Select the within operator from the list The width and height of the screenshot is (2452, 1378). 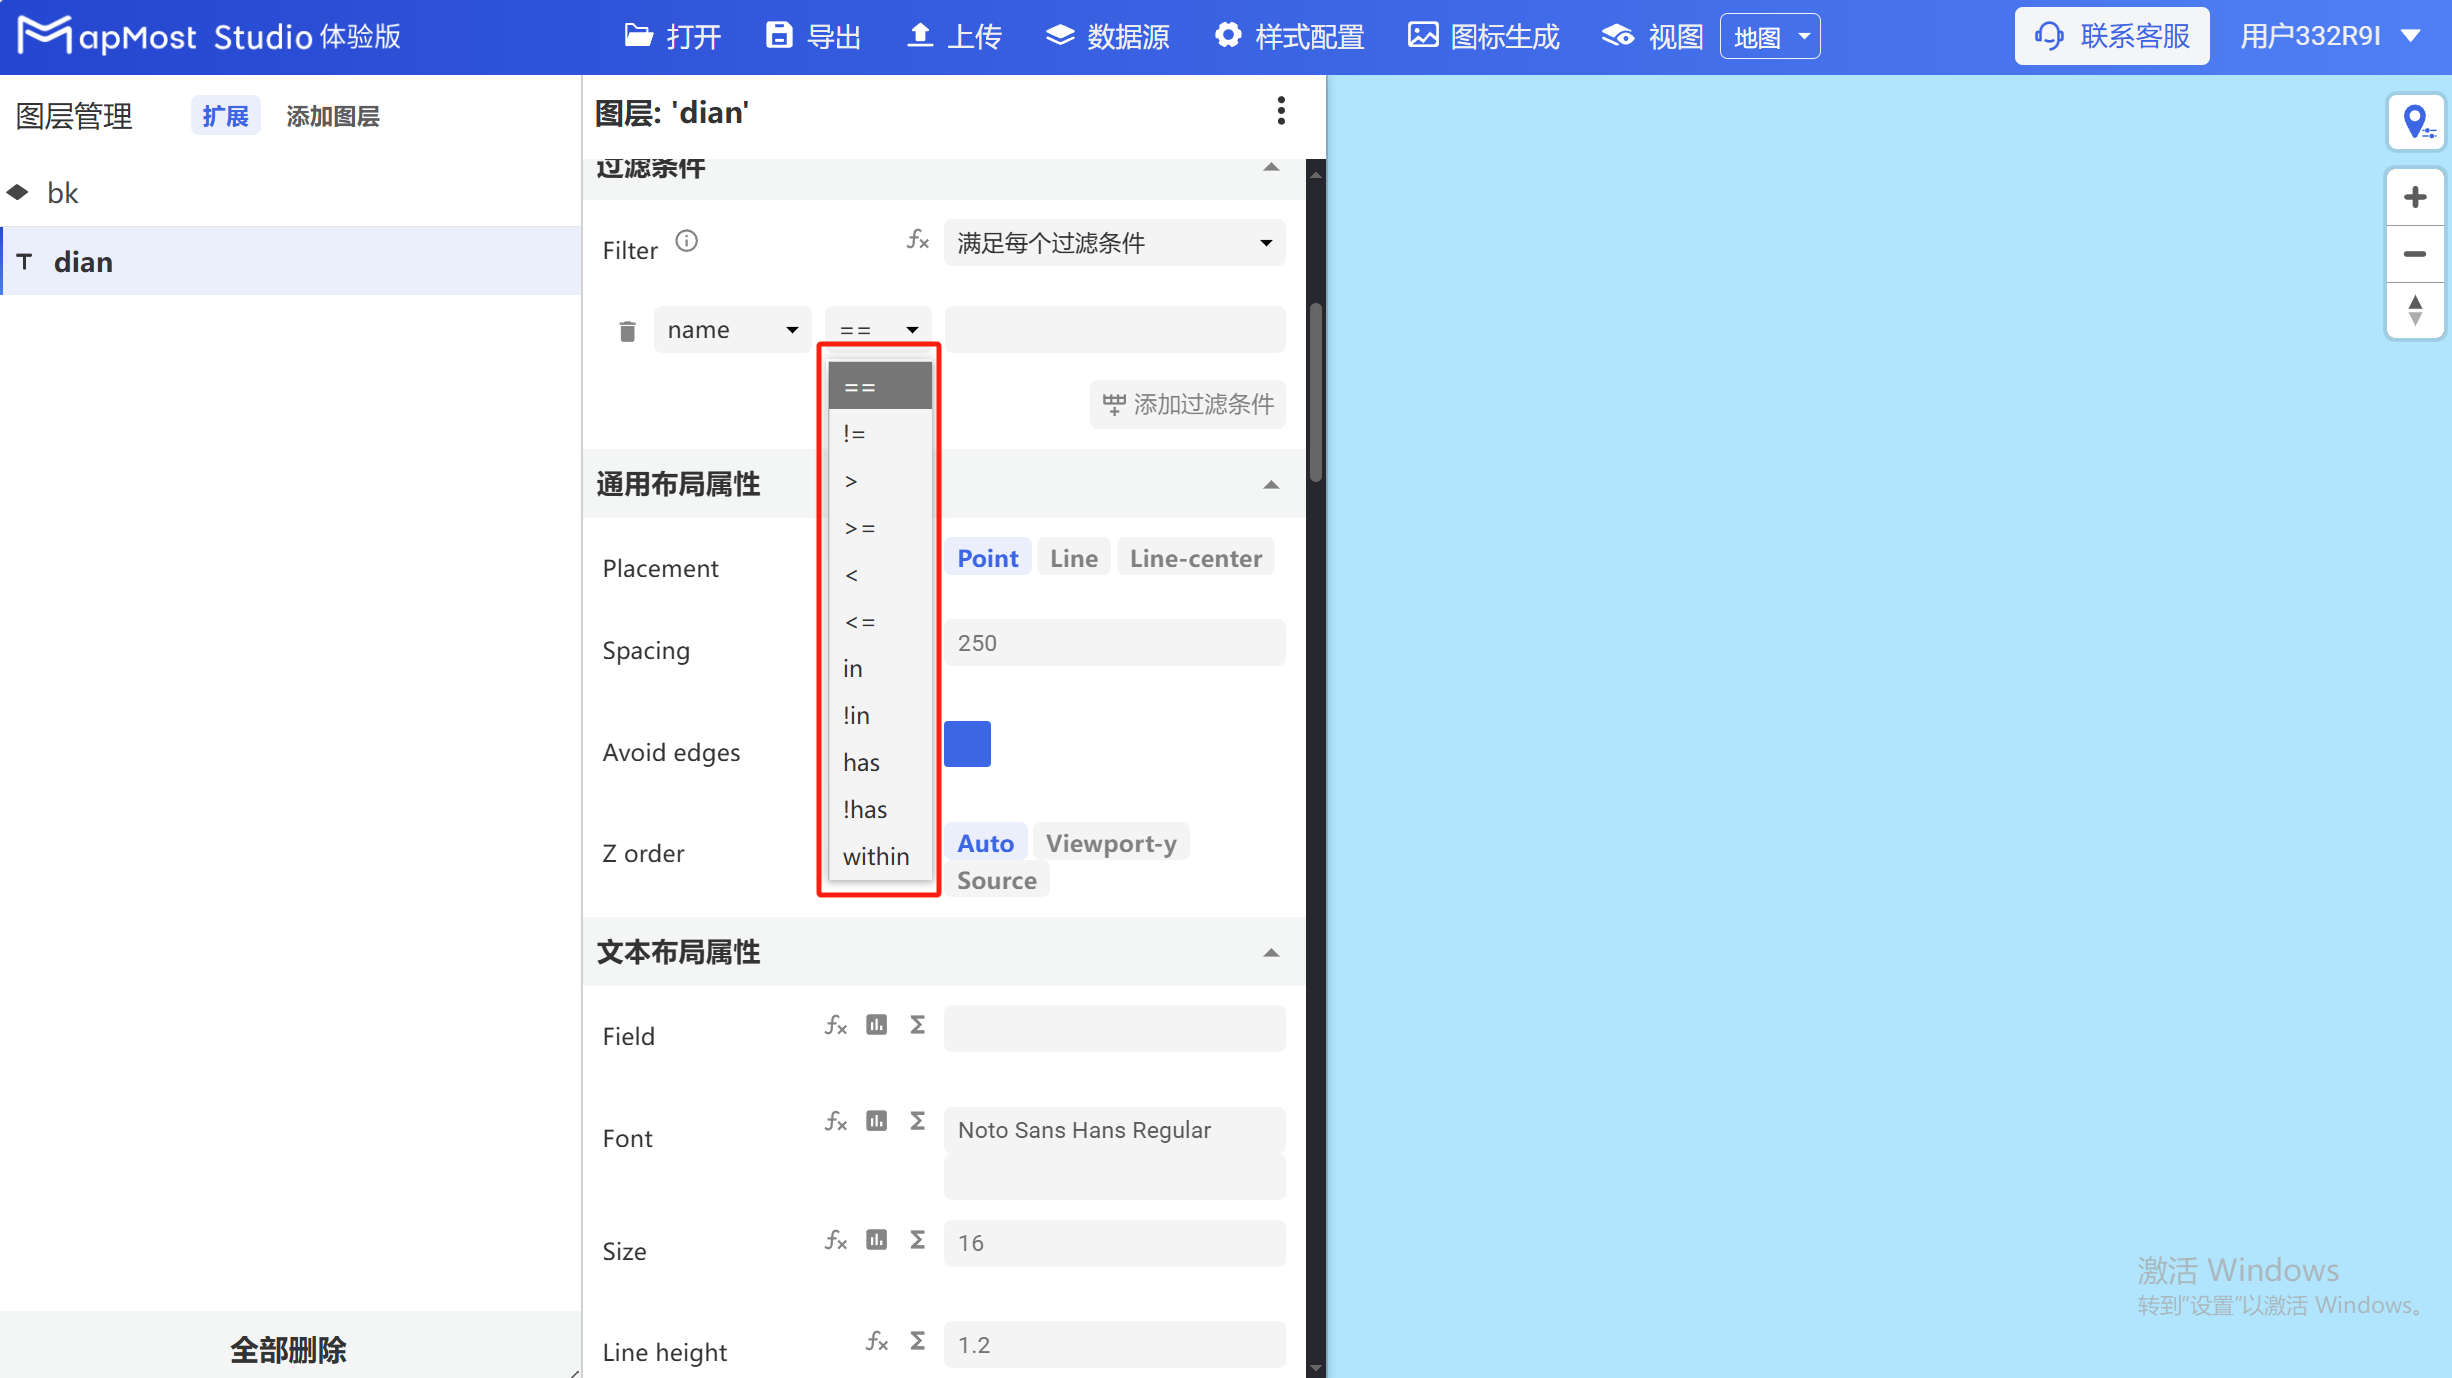875,856
